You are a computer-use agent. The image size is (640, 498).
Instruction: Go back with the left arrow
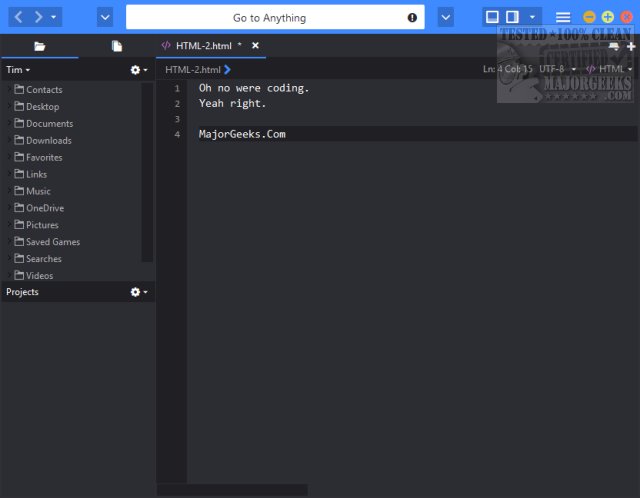[18, 17]
